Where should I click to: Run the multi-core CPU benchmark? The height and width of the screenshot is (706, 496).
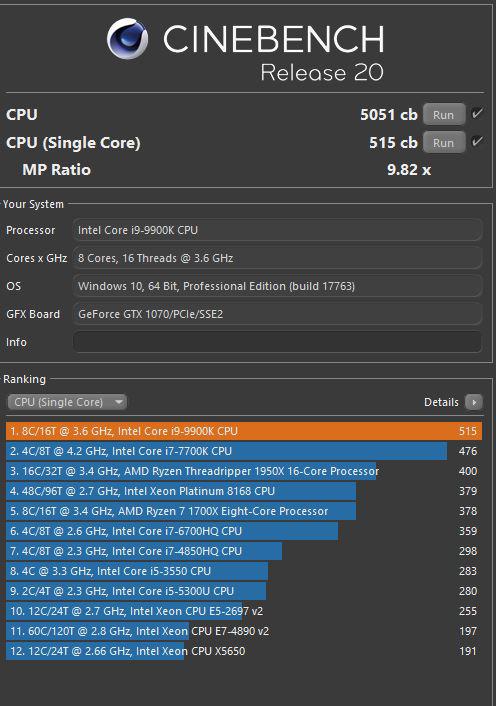point(443,115)
